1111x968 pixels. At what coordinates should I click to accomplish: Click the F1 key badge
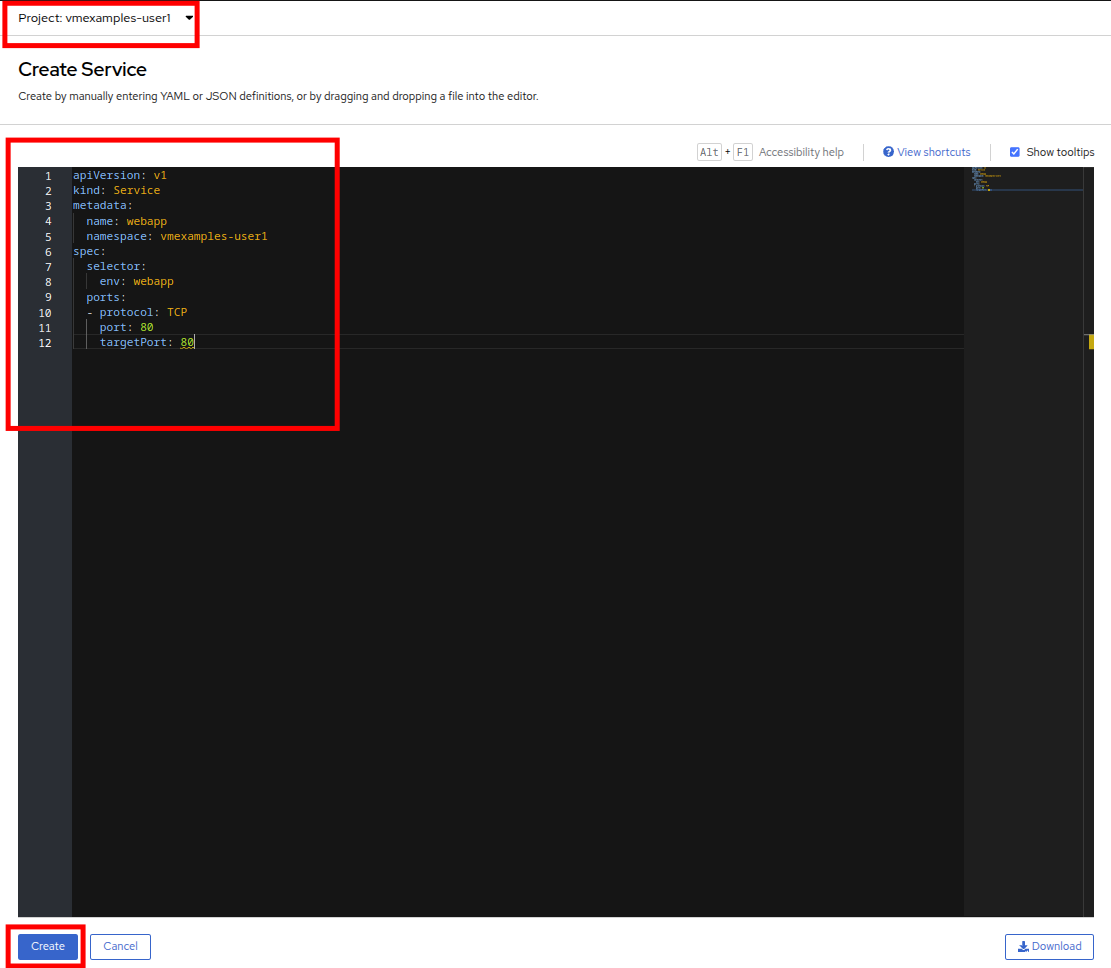pos(742,152)
